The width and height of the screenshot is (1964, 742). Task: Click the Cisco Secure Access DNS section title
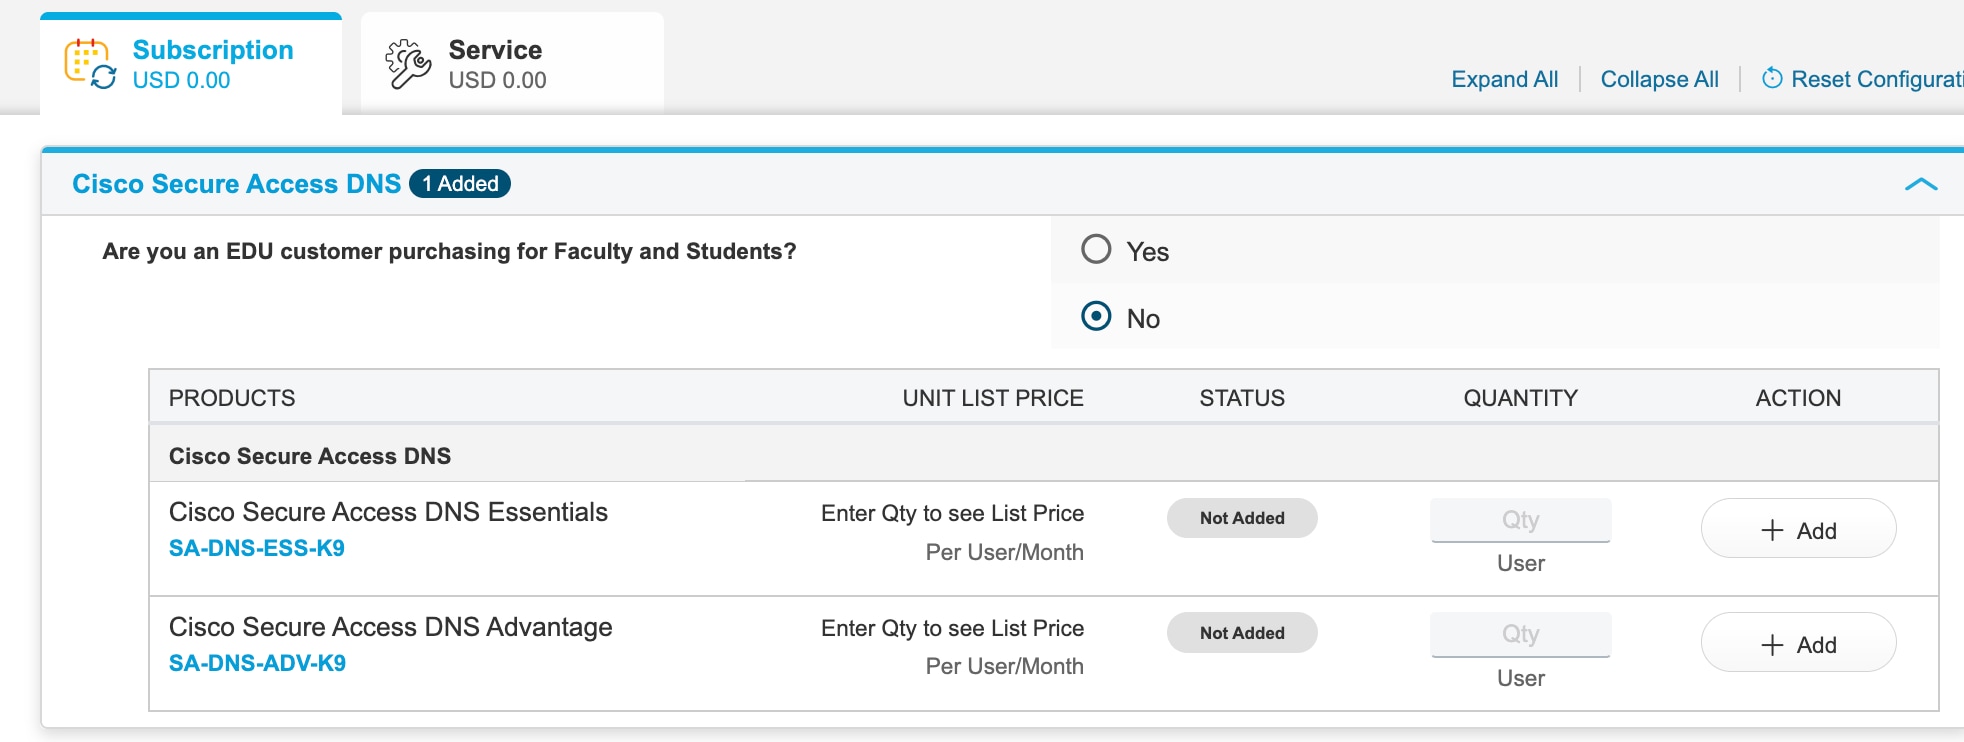pos(236,184)
